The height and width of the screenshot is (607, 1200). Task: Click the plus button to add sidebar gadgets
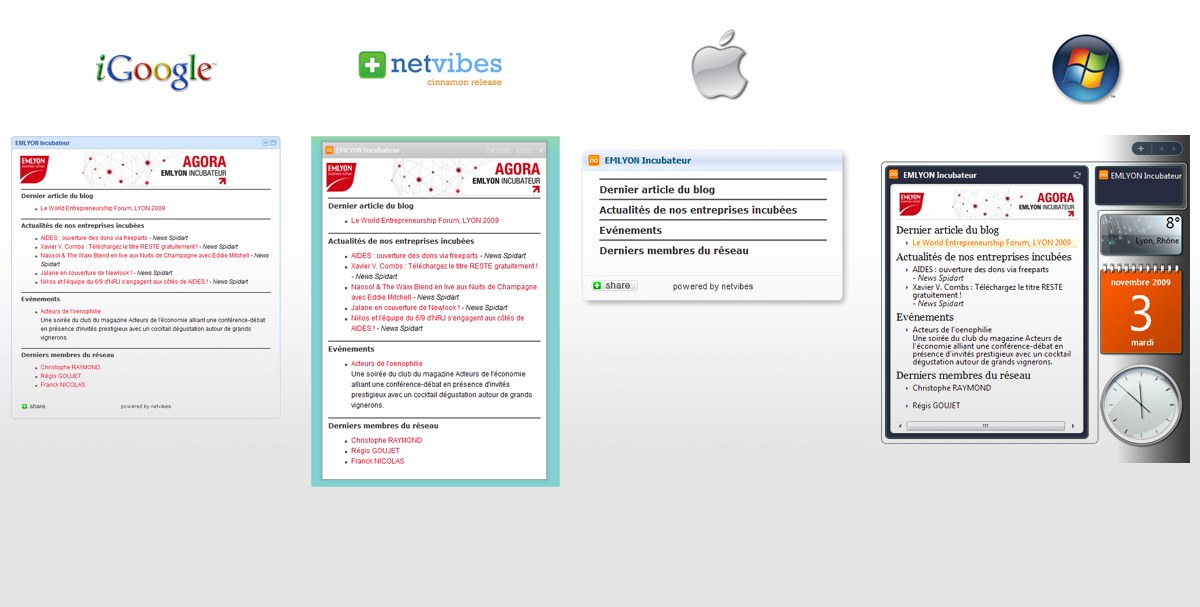(1141, 149)
